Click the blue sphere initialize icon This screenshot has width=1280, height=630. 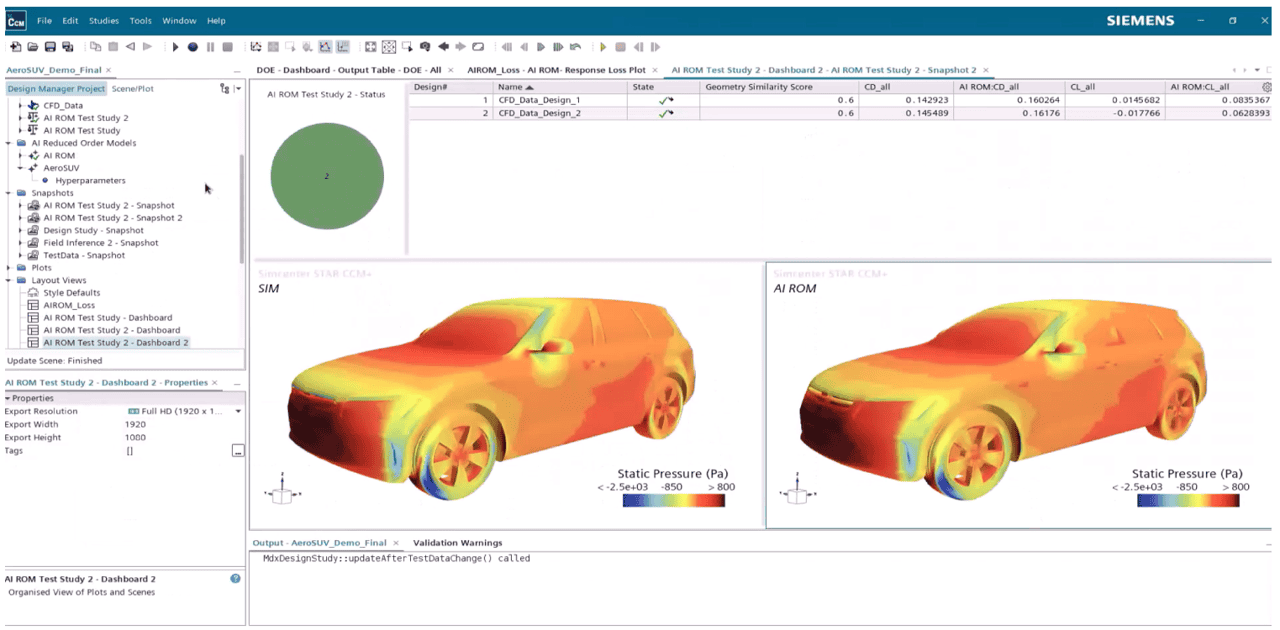pos(192,46)
